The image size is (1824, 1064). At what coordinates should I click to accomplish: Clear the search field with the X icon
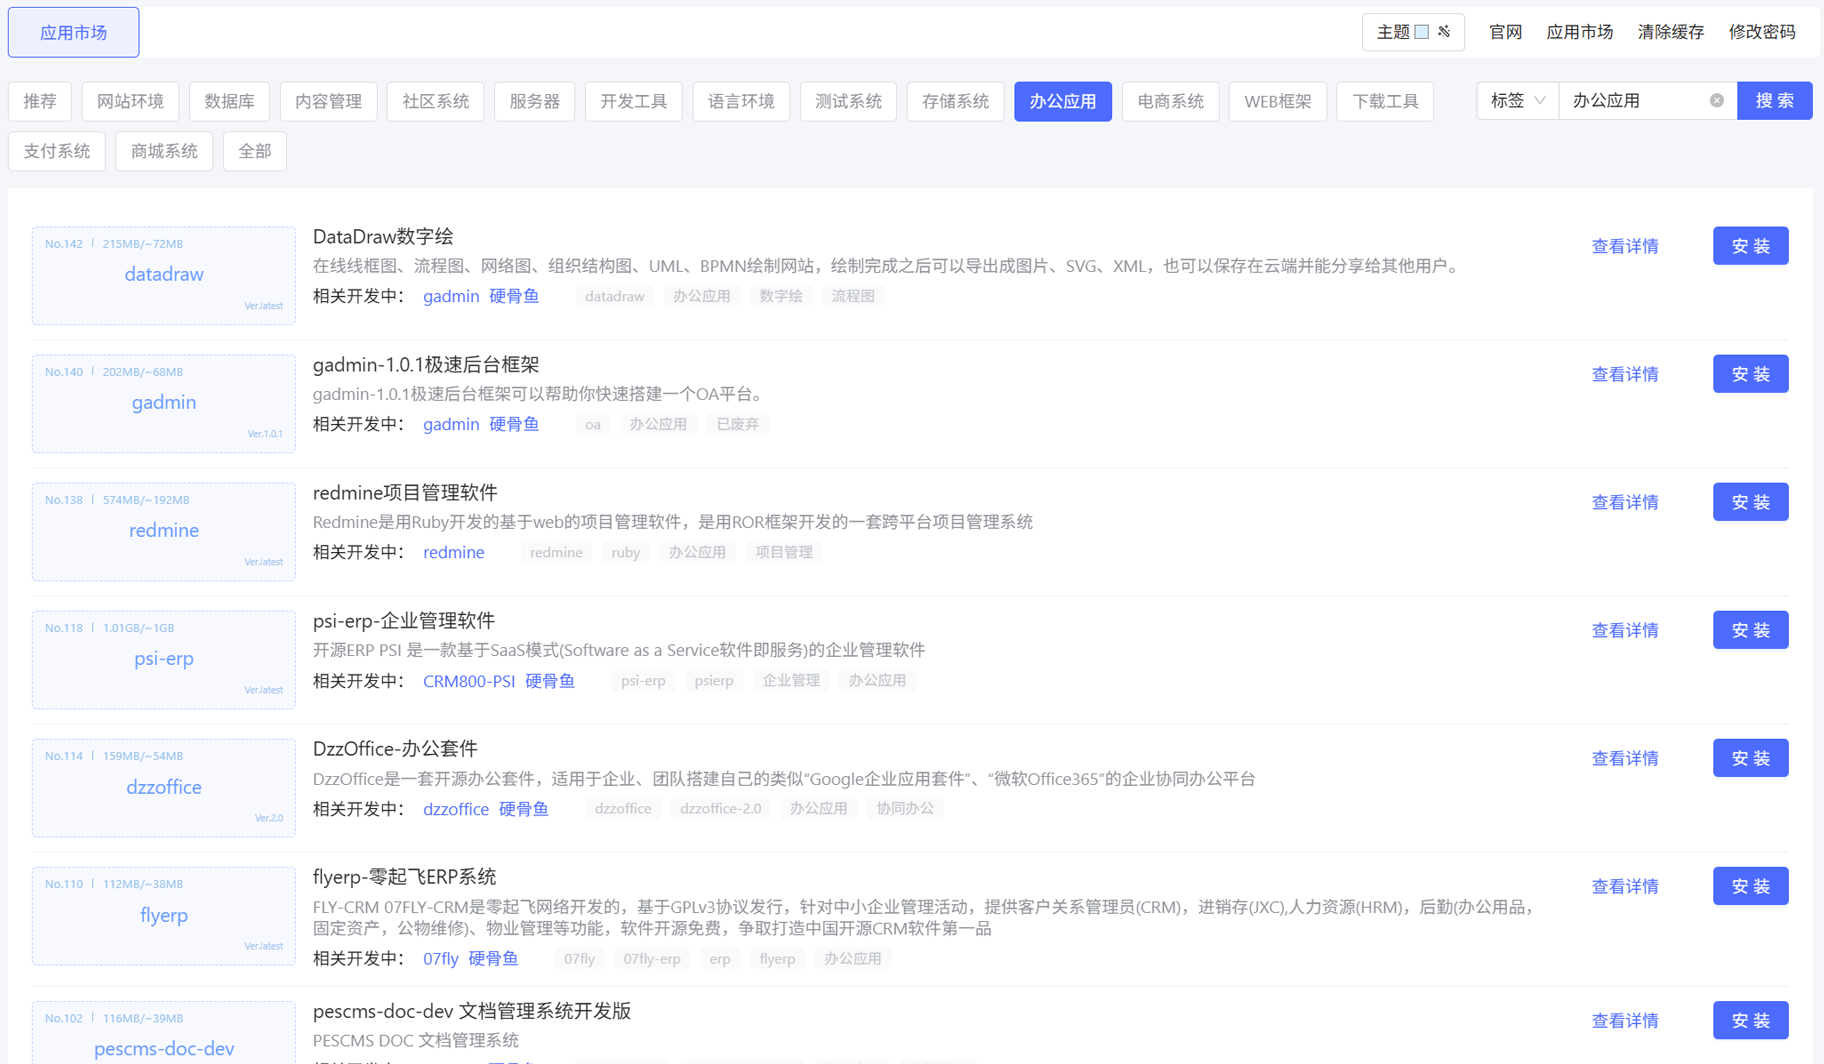click(x=1716, y=100)
